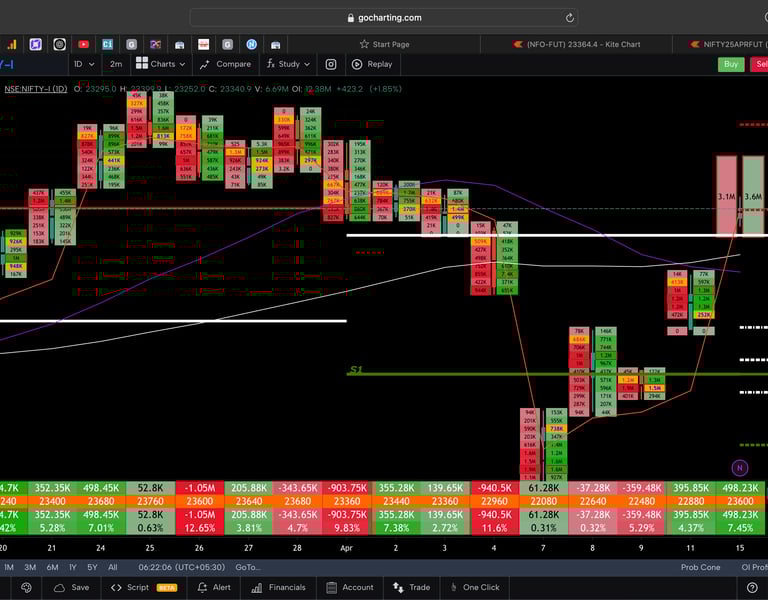
Task: Expand the 1D timeframe dropdown
Action: [x=84, y=64]
